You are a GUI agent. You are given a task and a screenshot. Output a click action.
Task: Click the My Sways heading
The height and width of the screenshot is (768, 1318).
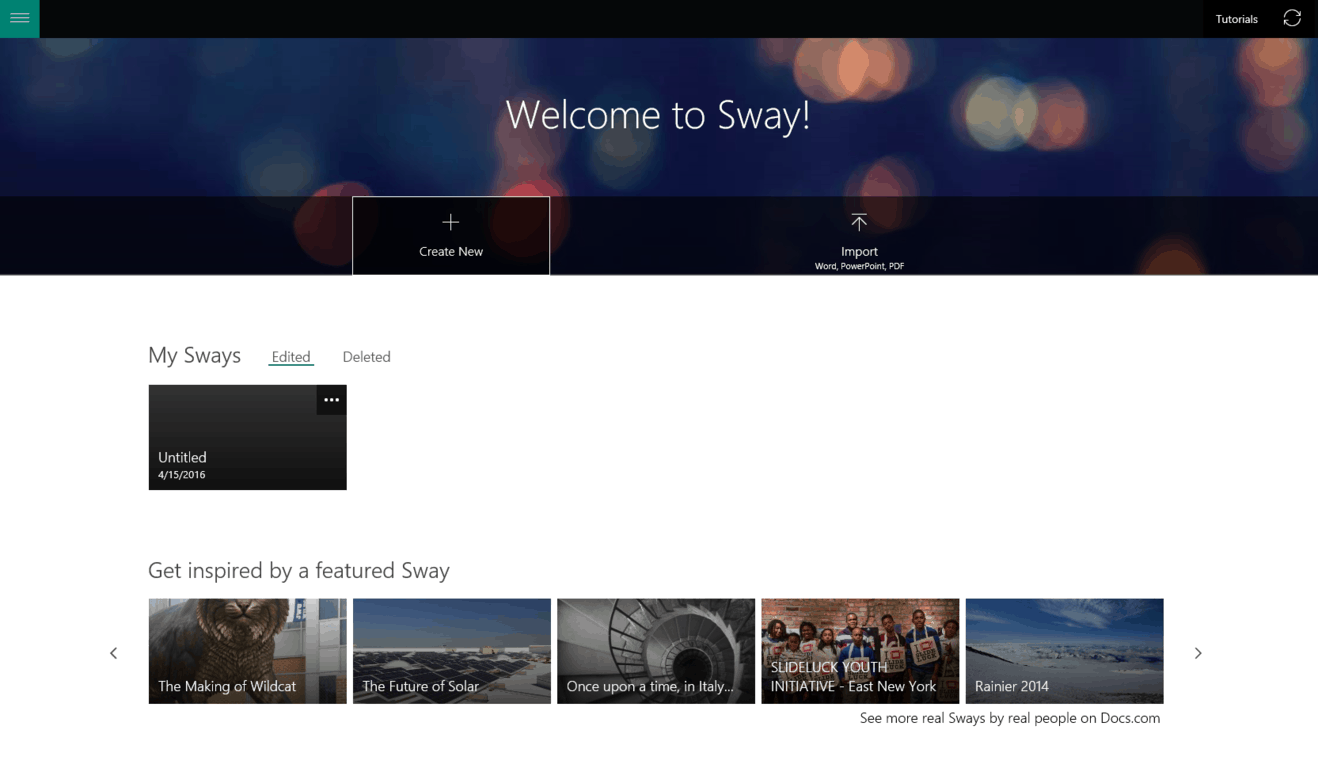point(194,355)
